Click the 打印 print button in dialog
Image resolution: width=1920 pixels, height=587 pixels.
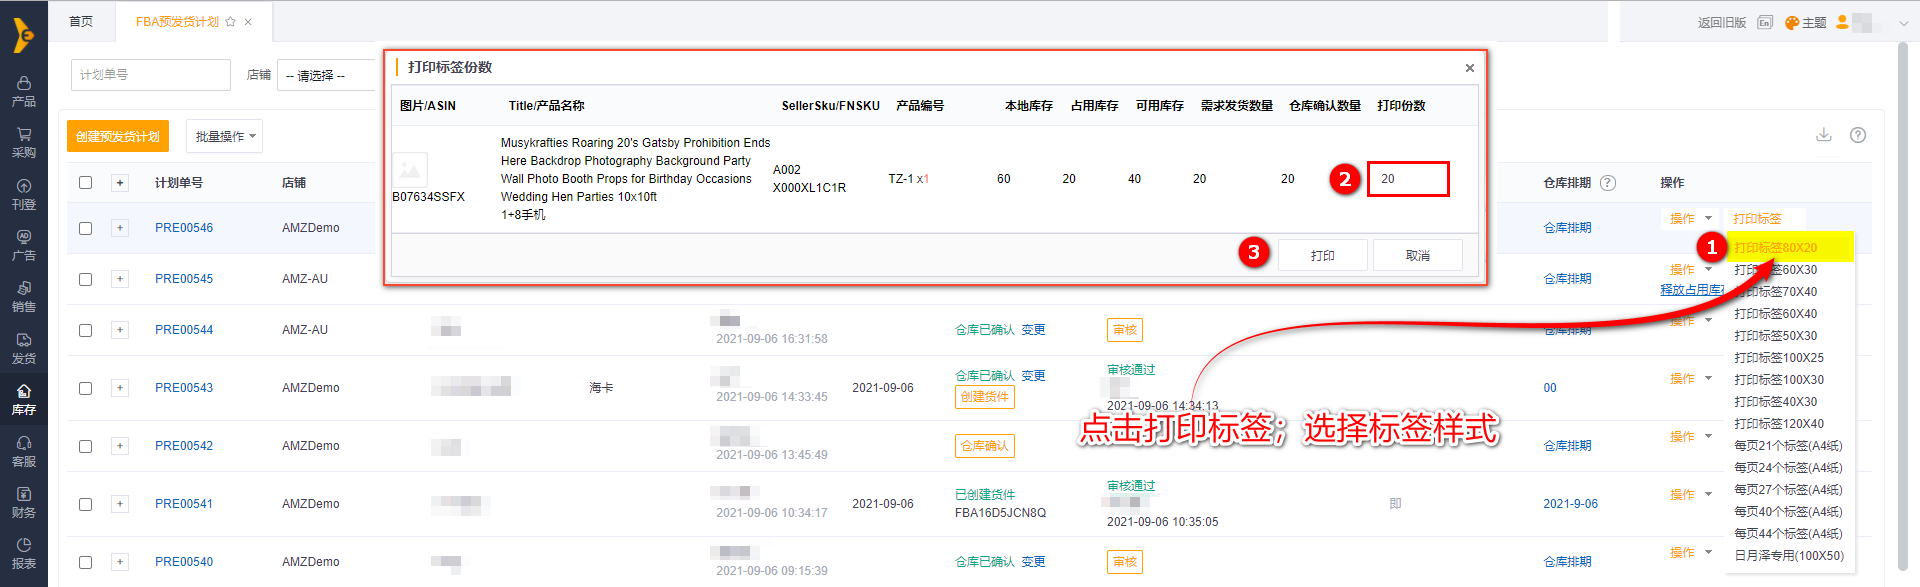pos(1322,256)
